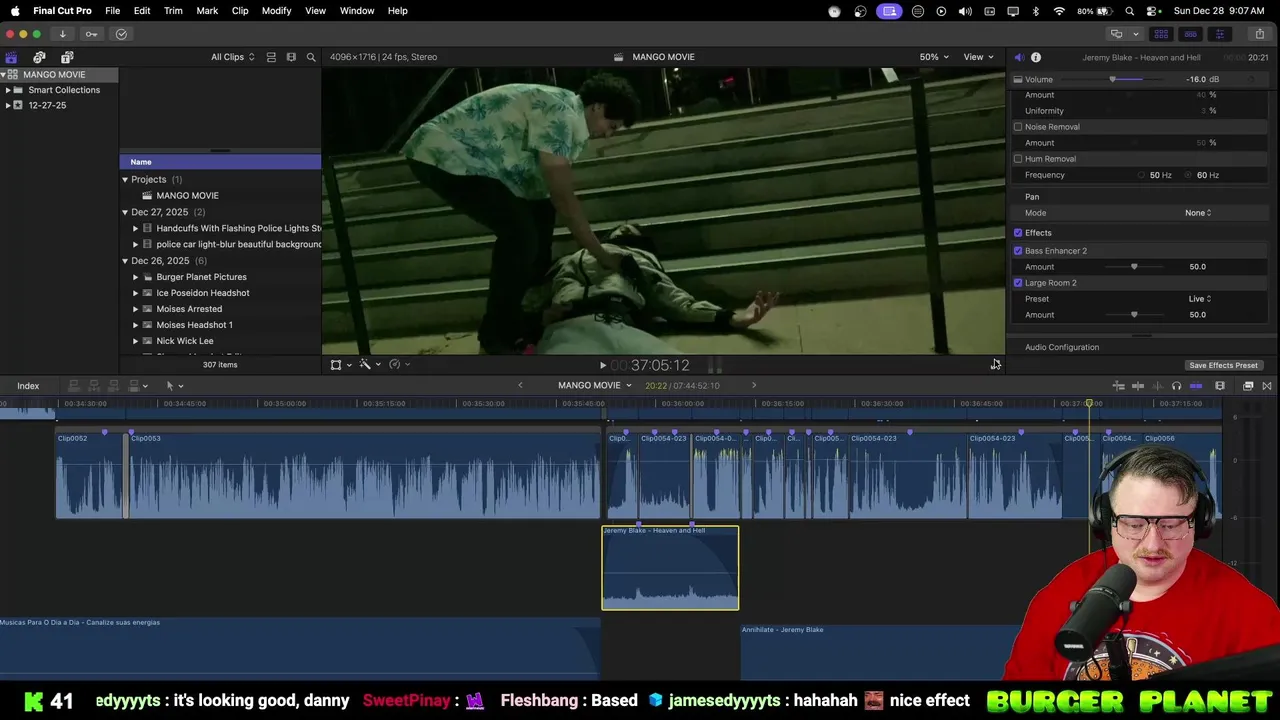The height and width of the screenshot is (720, 1280).
Task: Collapse the Dec 27, 2025 group
Action: pos(125,212)
